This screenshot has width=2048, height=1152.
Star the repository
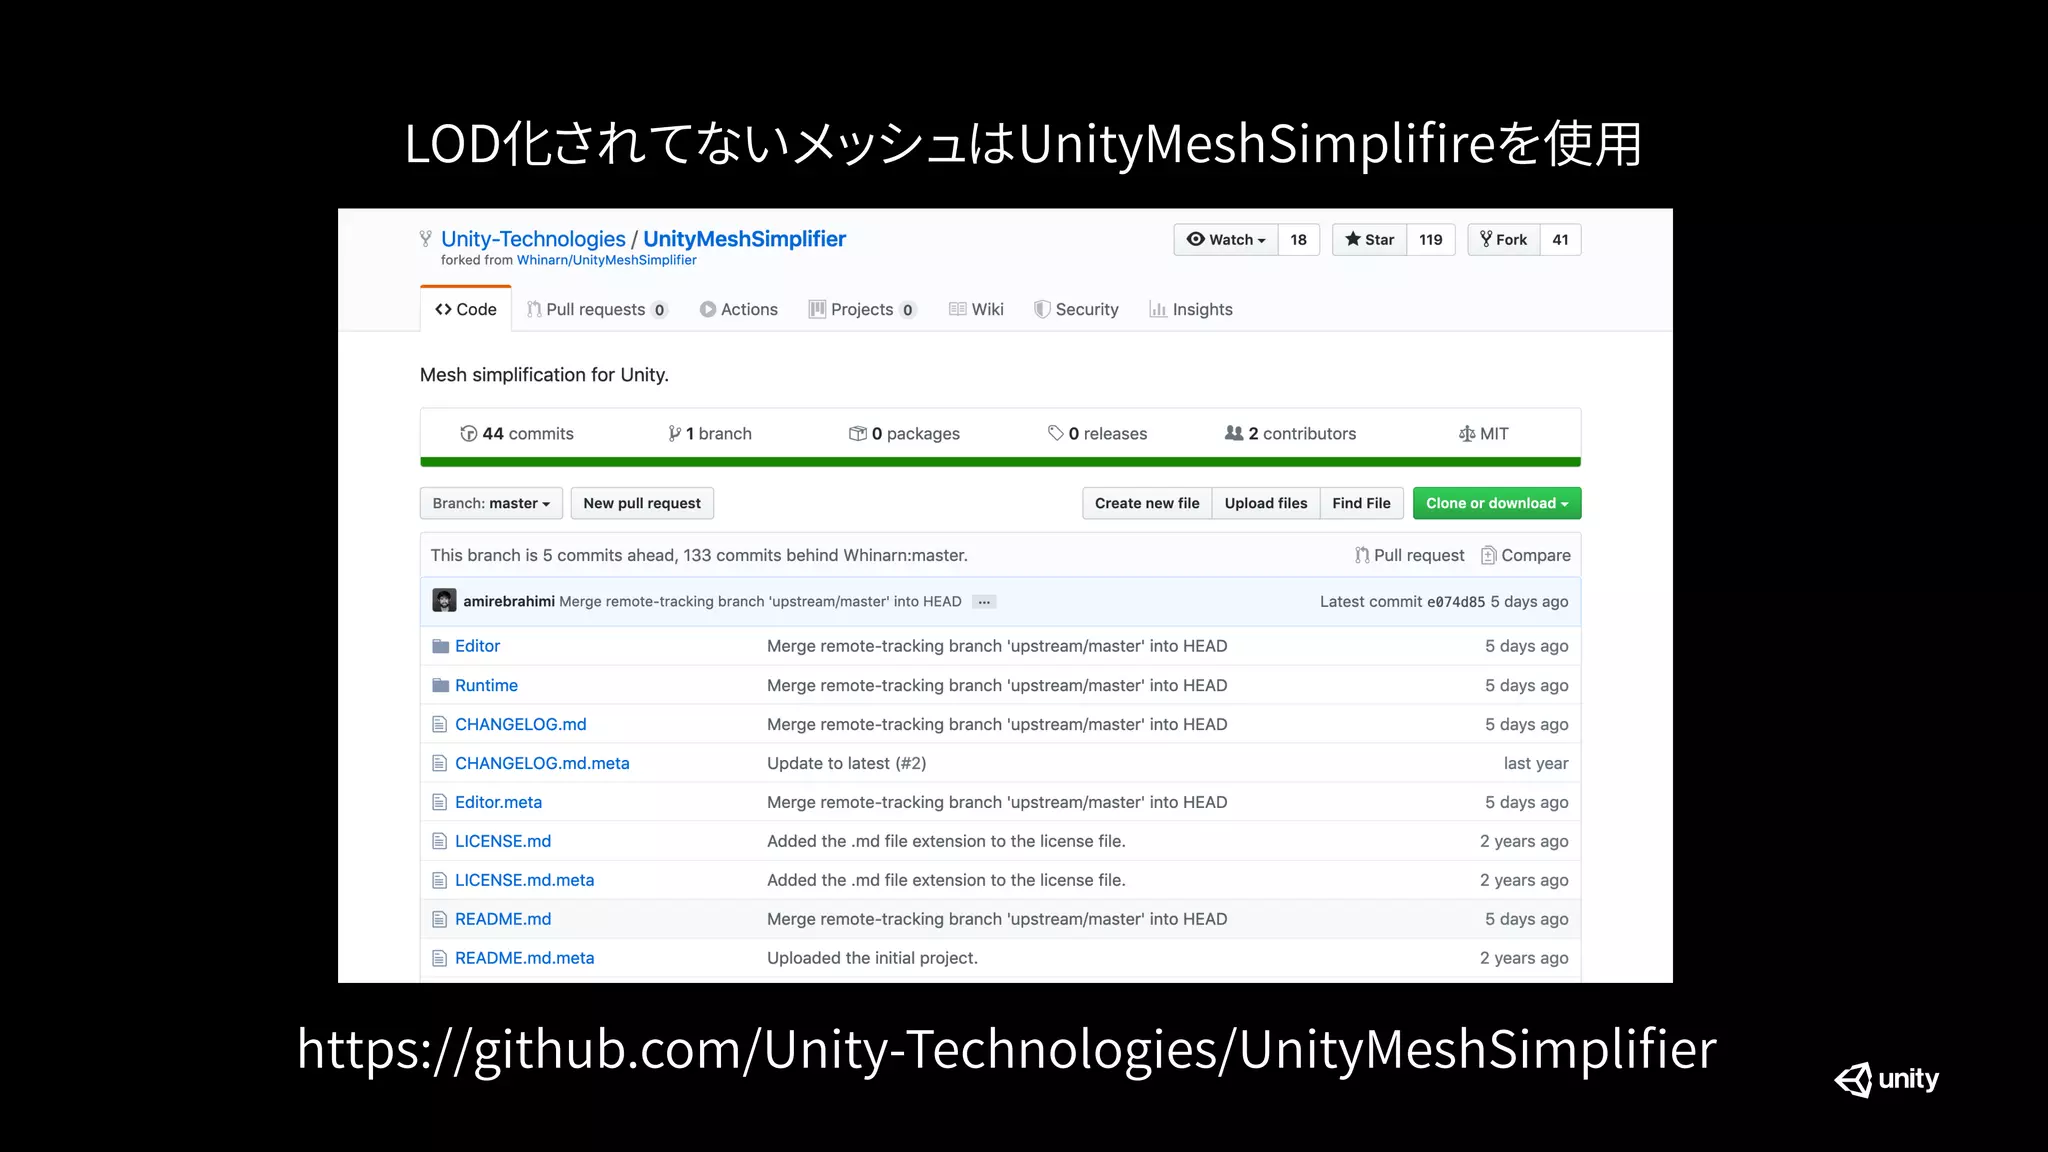1369,240
